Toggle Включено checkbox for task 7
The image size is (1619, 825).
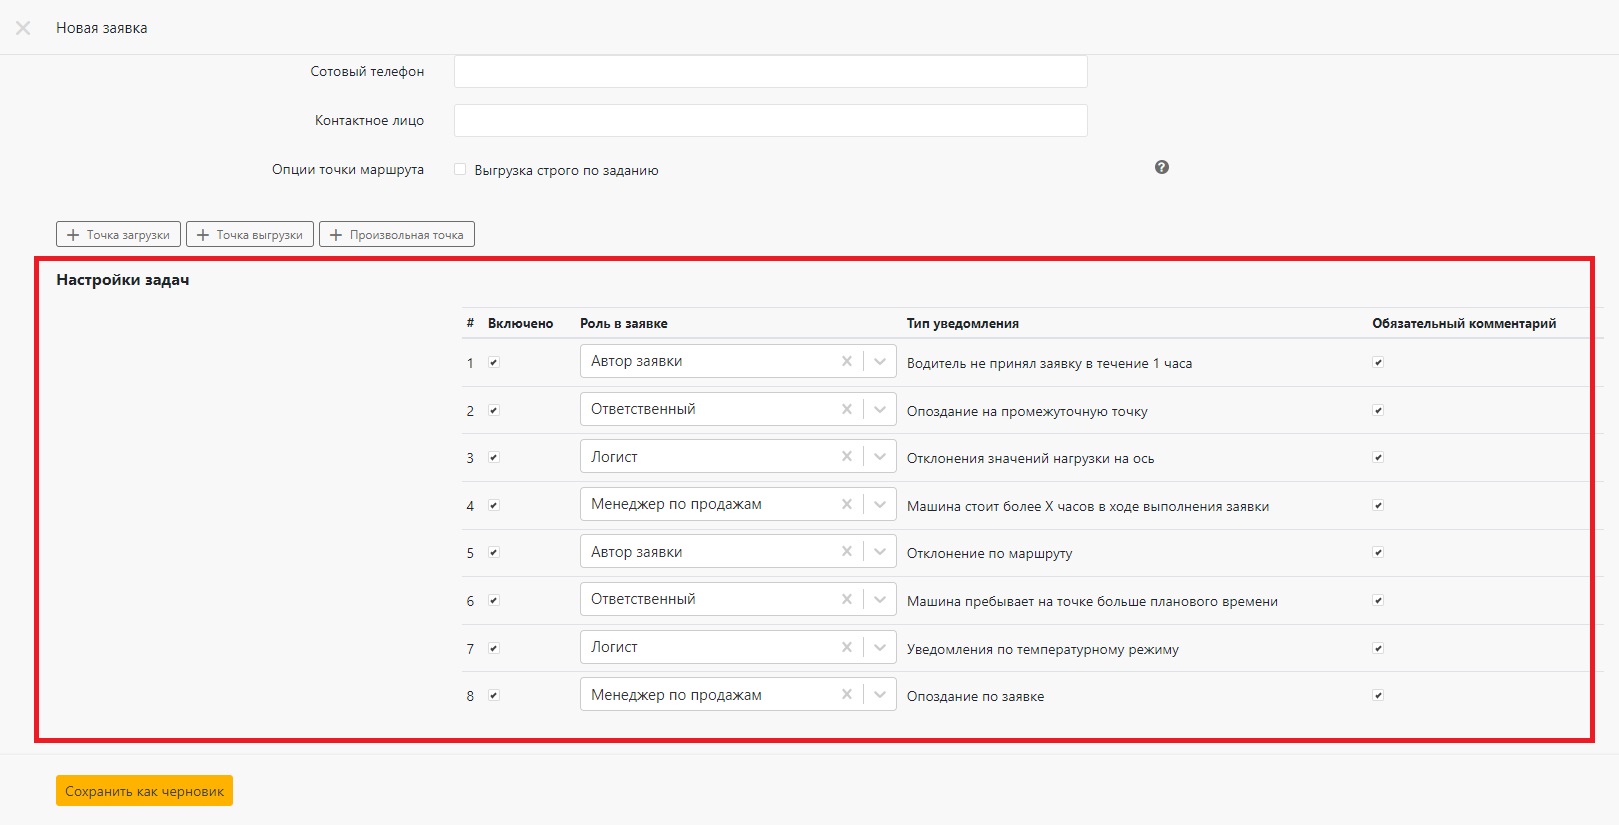(x=494, y=648)
